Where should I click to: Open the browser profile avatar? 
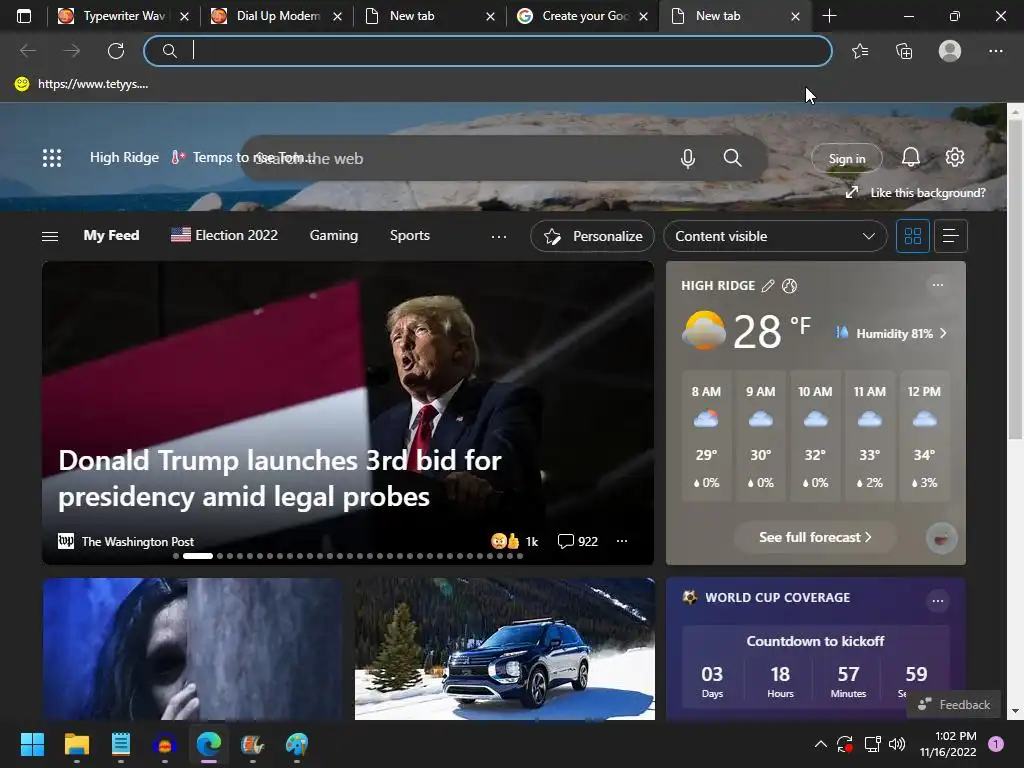coord(950,51)
